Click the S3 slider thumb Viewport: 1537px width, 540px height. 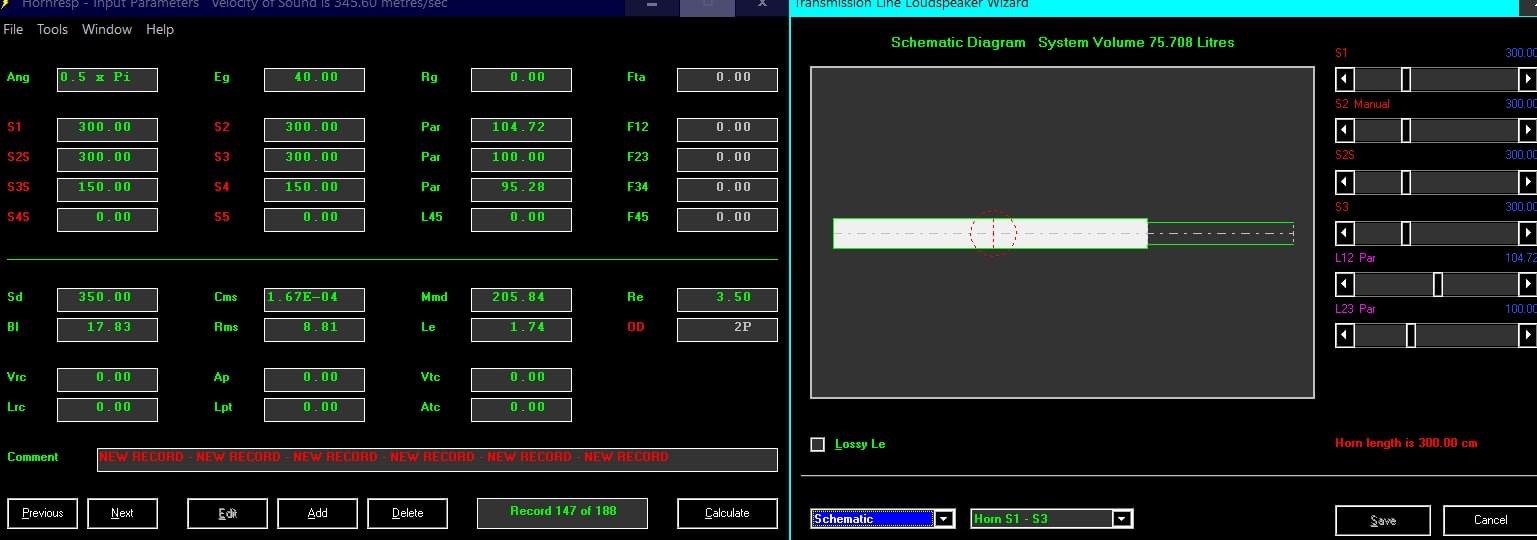(1406, 233)
